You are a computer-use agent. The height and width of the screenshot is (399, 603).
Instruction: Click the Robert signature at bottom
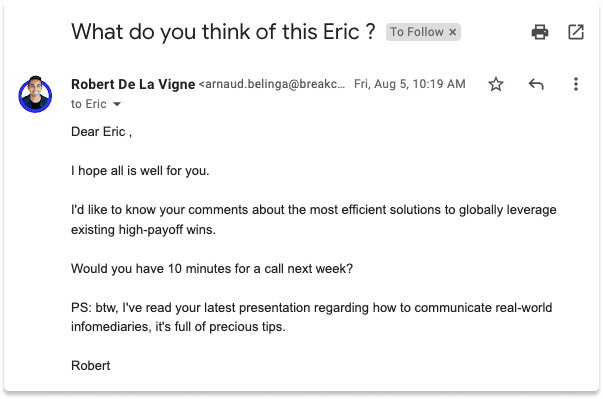(91, 366)
